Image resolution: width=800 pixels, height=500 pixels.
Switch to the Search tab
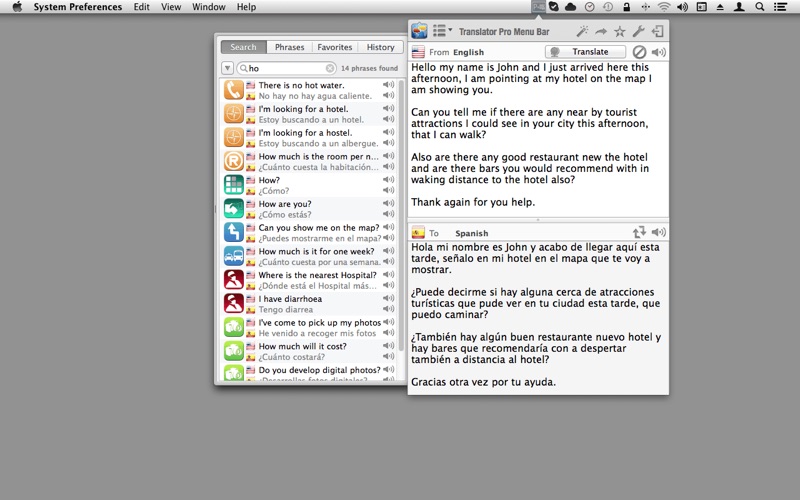tap(243, 47)
